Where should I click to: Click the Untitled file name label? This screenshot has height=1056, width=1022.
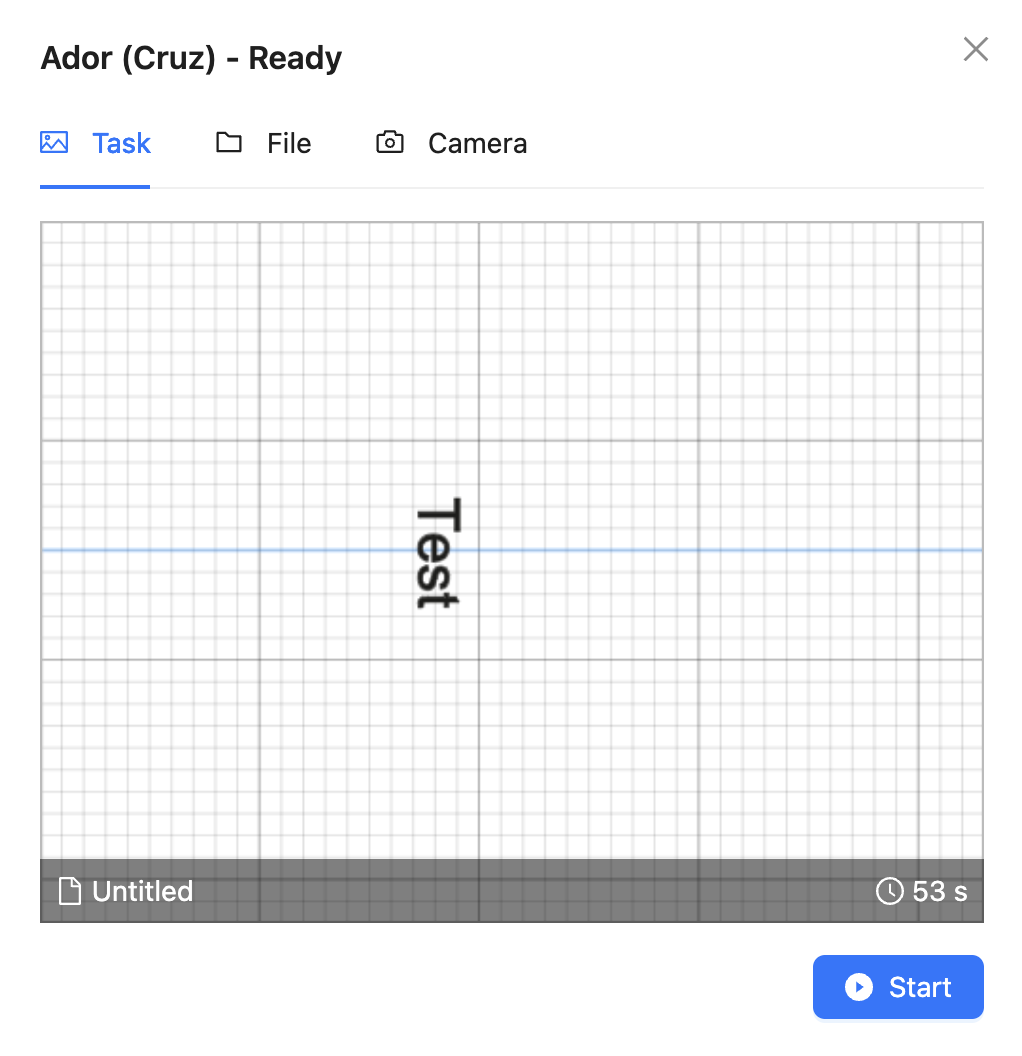click(143, 891)
